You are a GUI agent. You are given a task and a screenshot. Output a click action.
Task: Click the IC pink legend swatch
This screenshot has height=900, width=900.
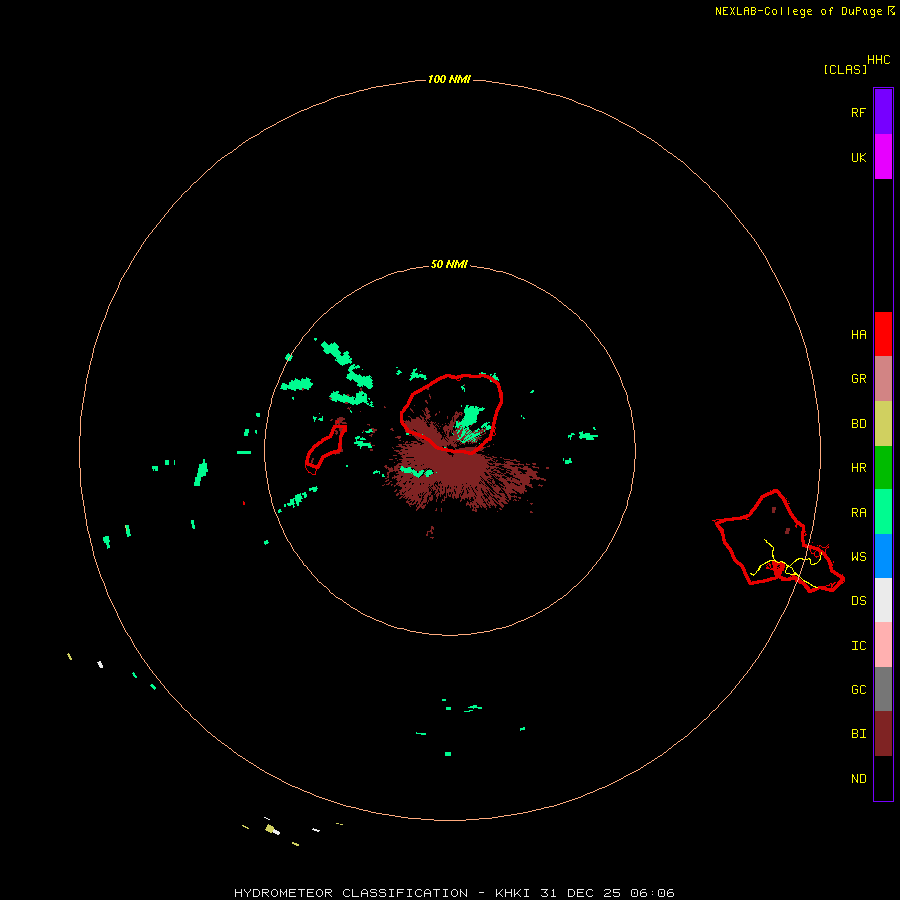883,645
